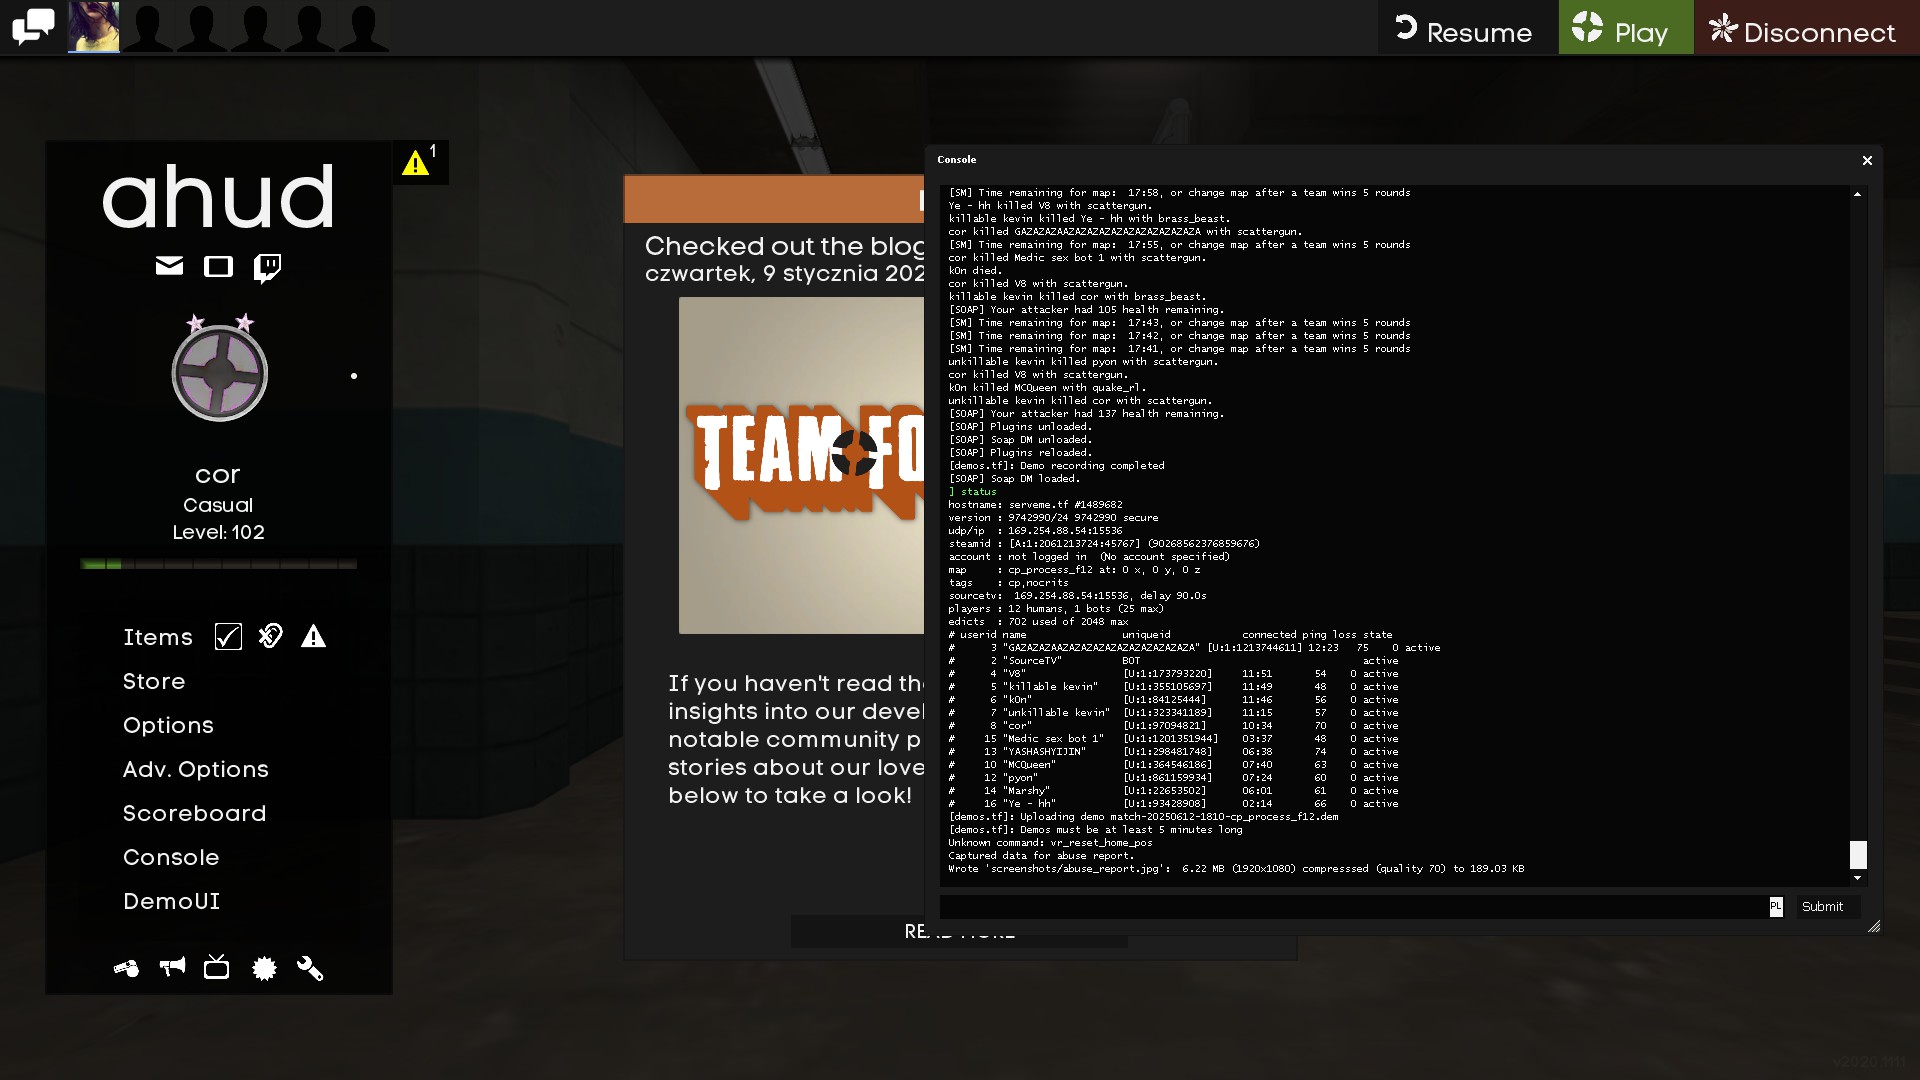
Task: Open the DemoUI menu item
Action: [171, 901]
